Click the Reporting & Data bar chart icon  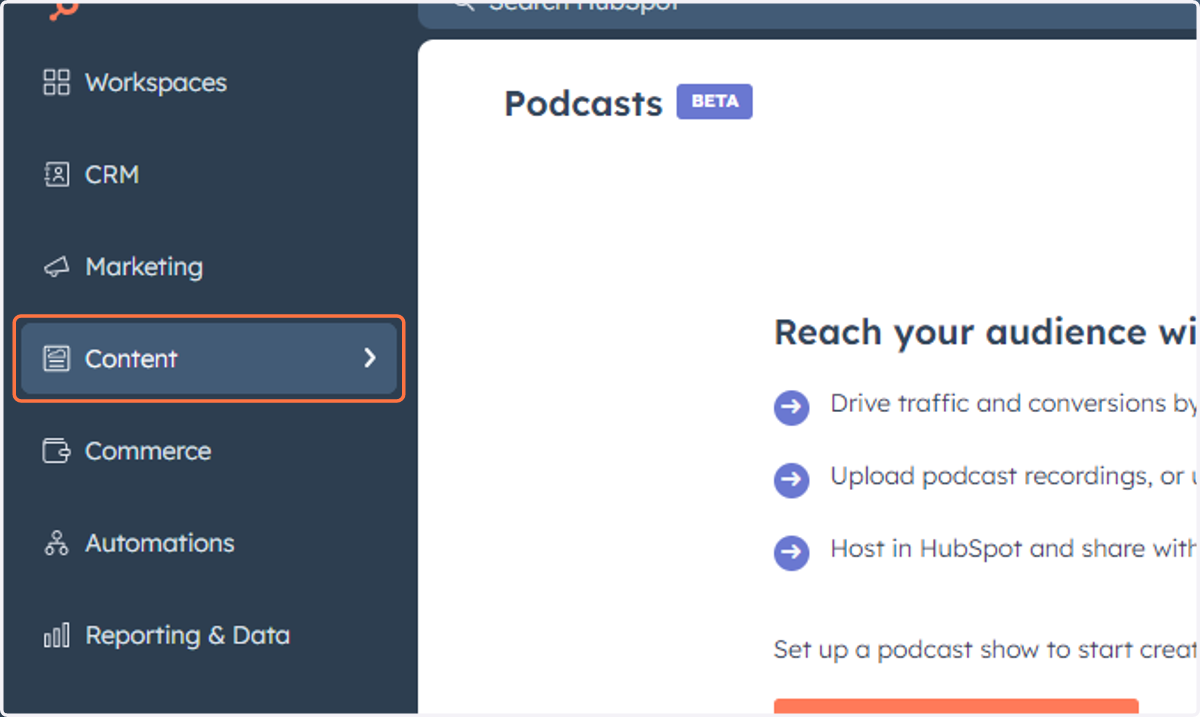click(57, 635)
